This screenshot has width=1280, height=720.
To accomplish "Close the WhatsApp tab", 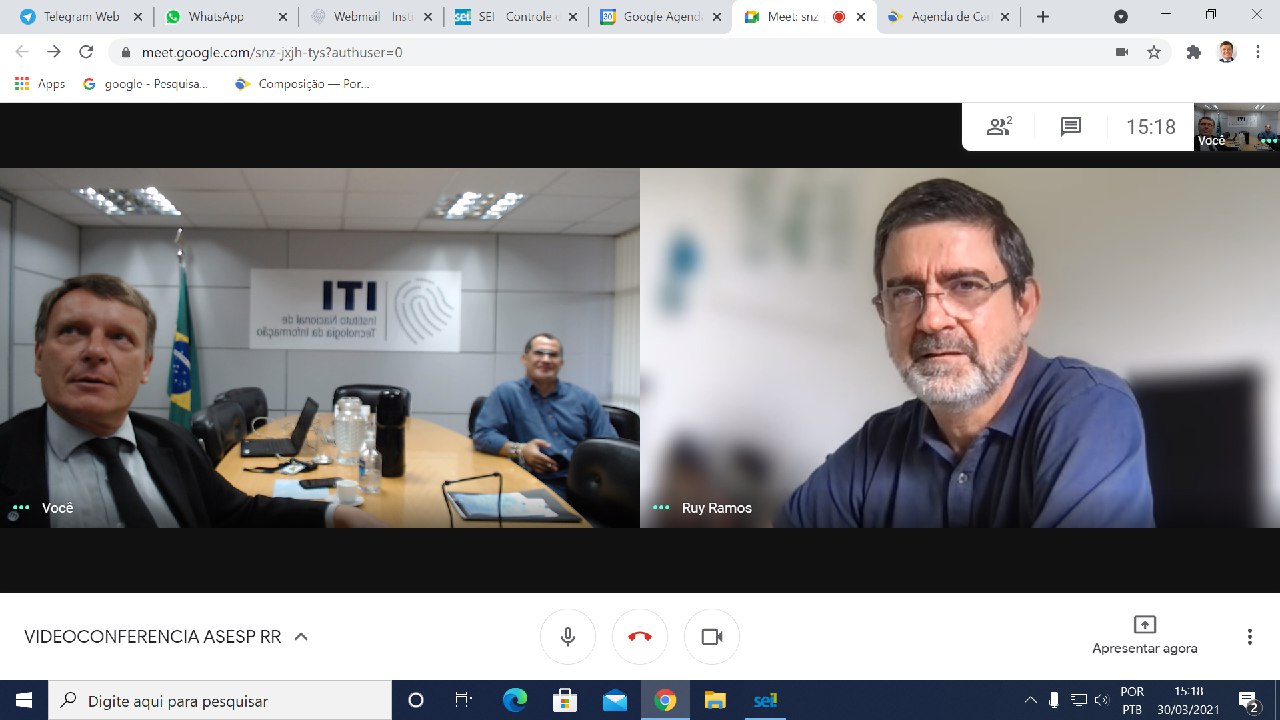I will click(282, 17).
